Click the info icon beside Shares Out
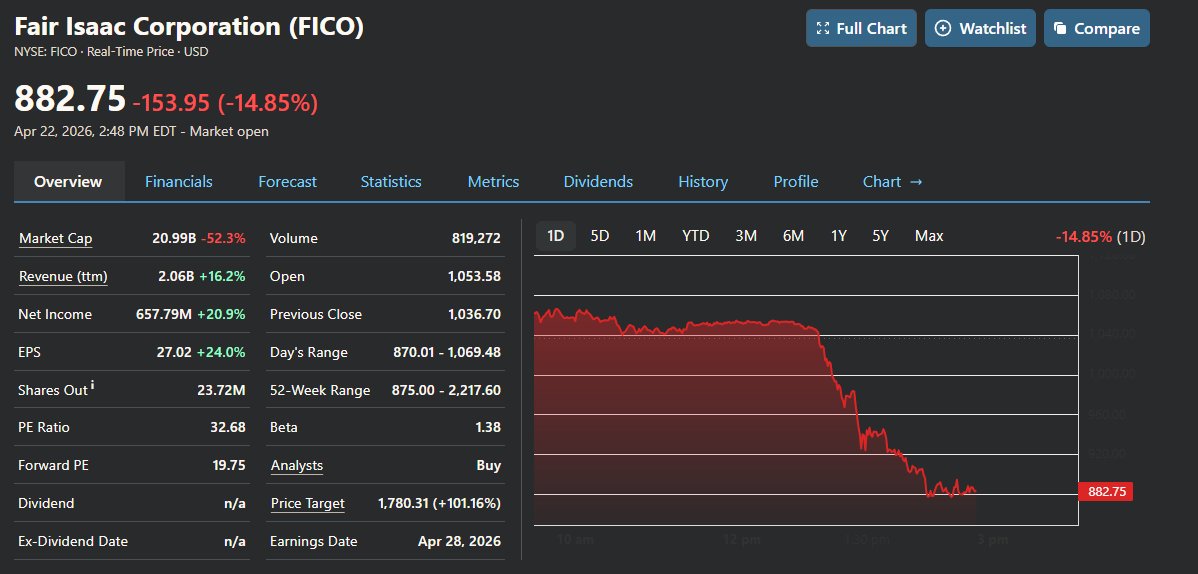 click(92, 385)
